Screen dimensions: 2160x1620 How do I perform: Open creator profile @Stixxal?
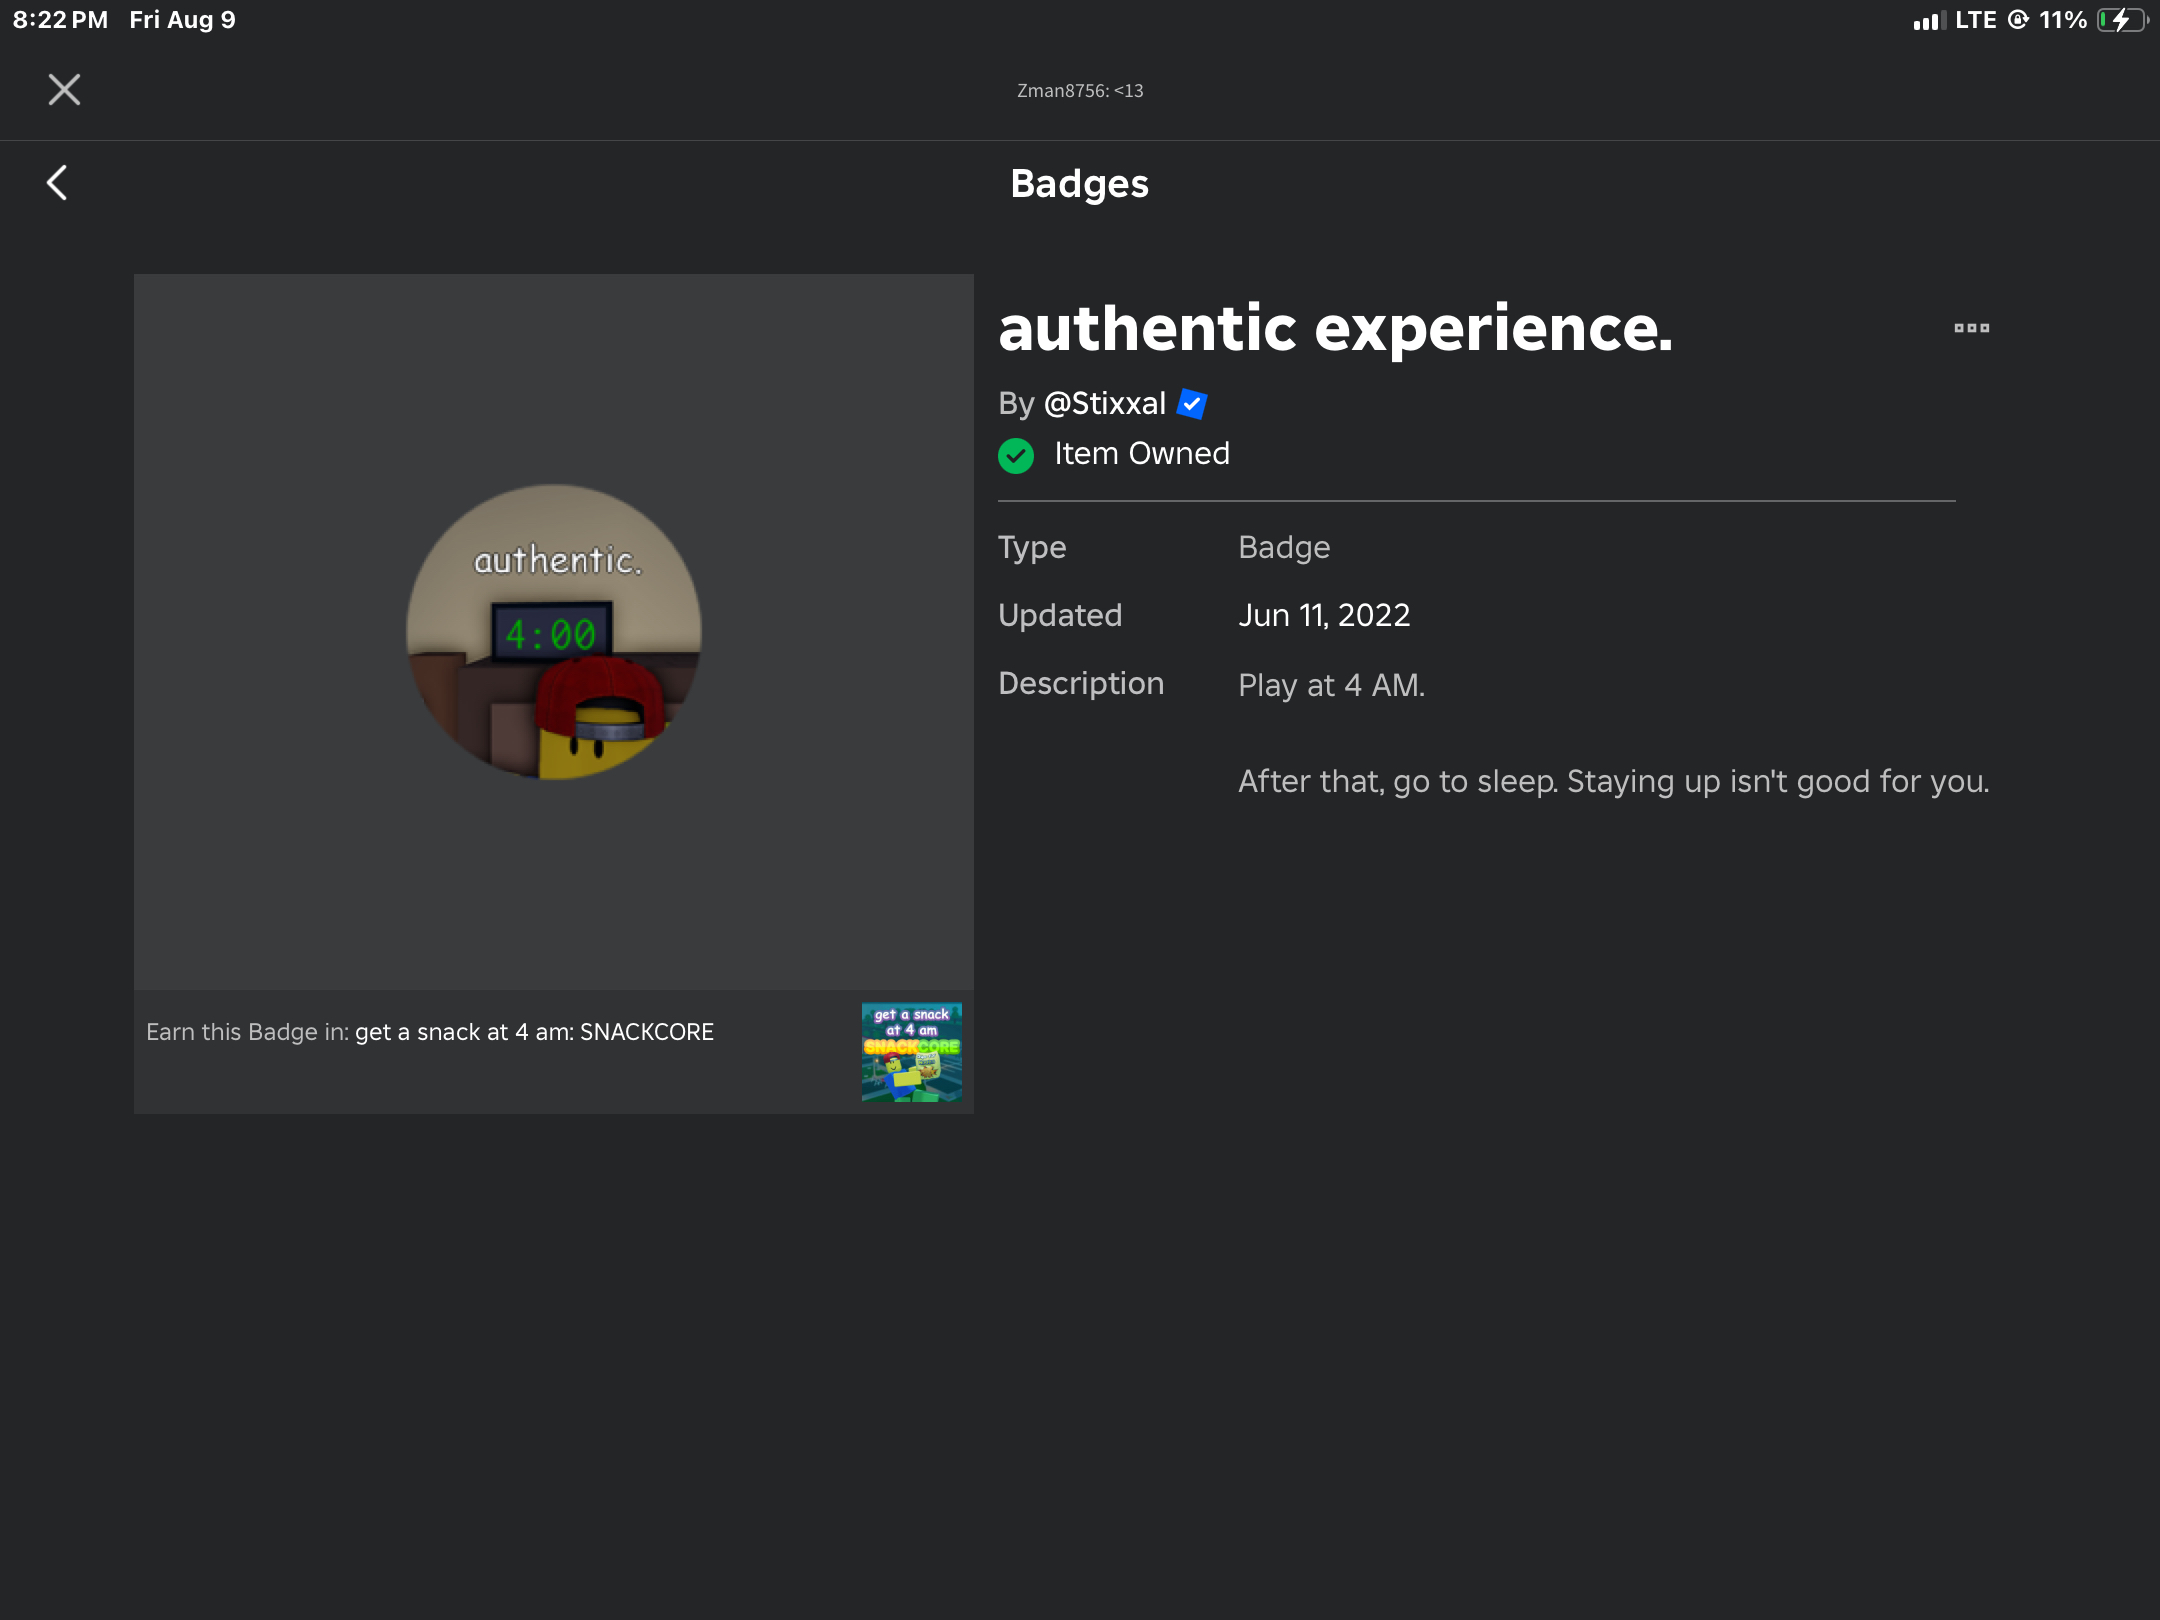pyautogui.click(x=1104, y=403)
